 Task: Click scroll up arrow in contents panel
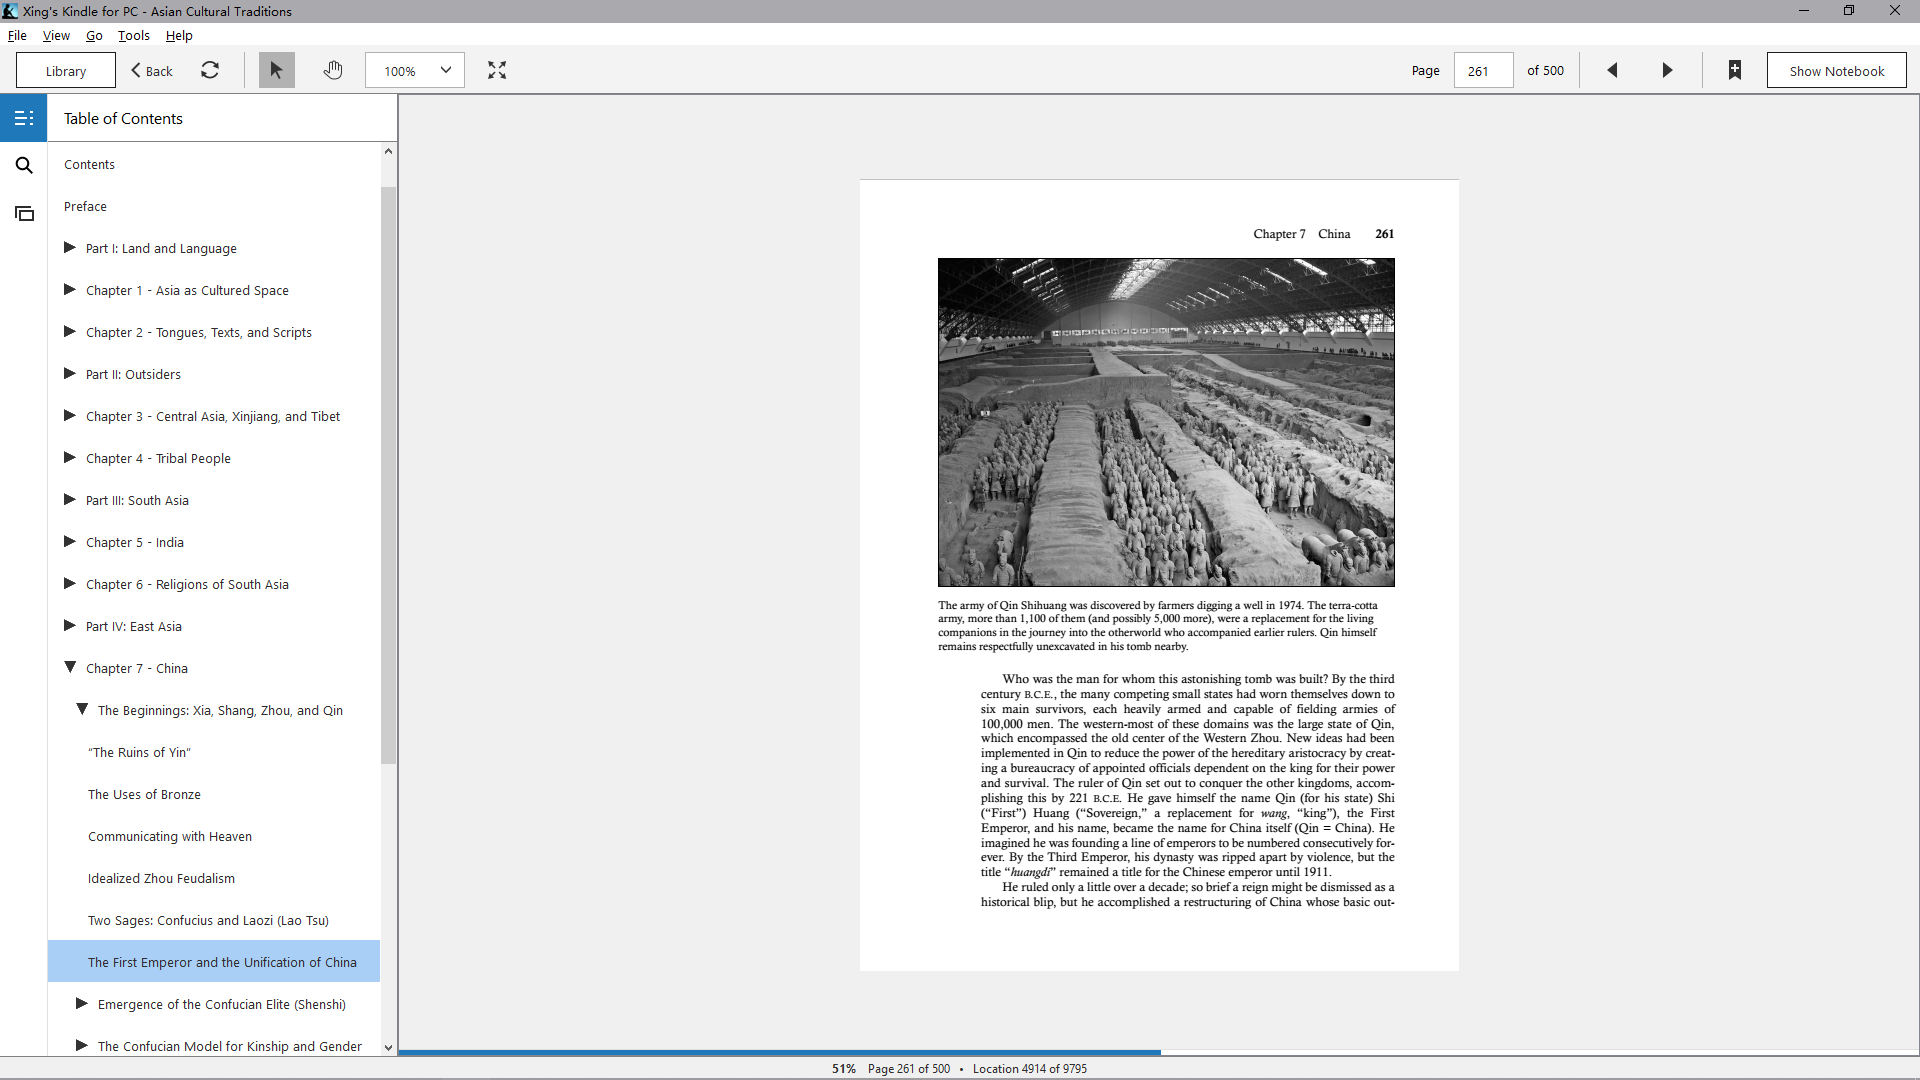point(388,151)
